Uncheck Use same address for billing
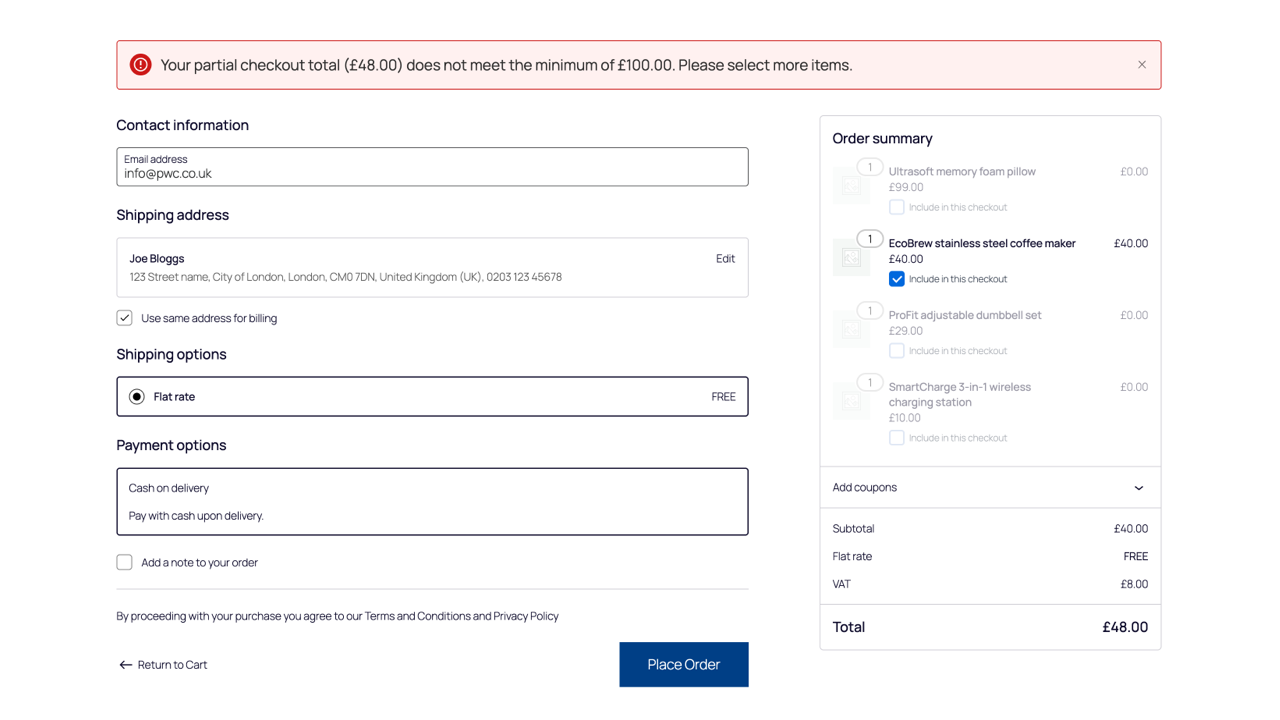 pyautogui.click(x=124, y=317)
